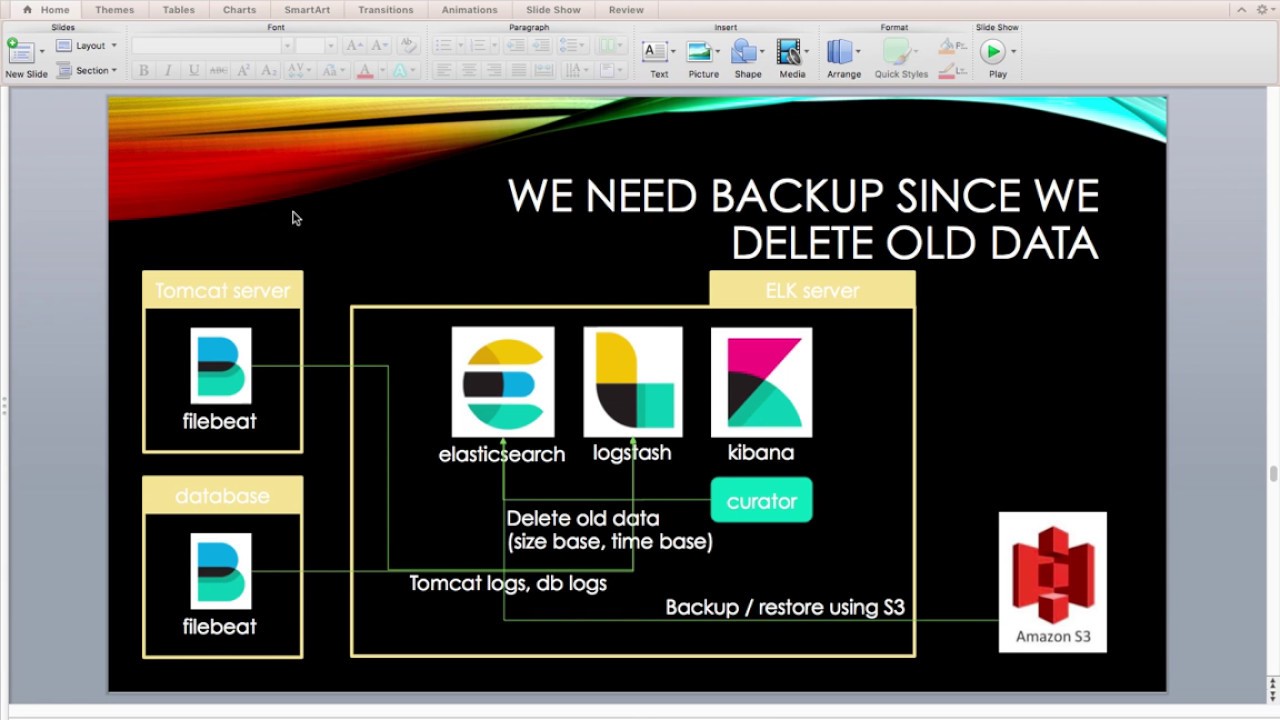Align text right
The height and width of the screenshot is (720, 1280).
point(493,70)
